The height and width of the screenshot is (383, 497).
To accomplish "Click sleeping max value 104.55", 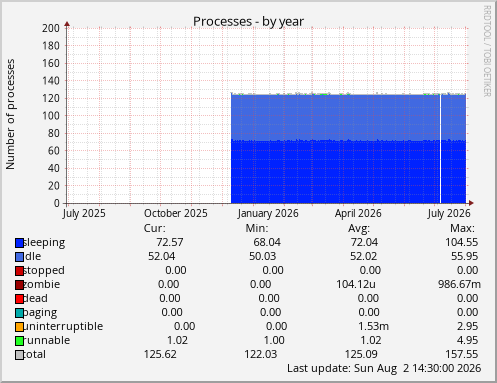I will point(462,242).
